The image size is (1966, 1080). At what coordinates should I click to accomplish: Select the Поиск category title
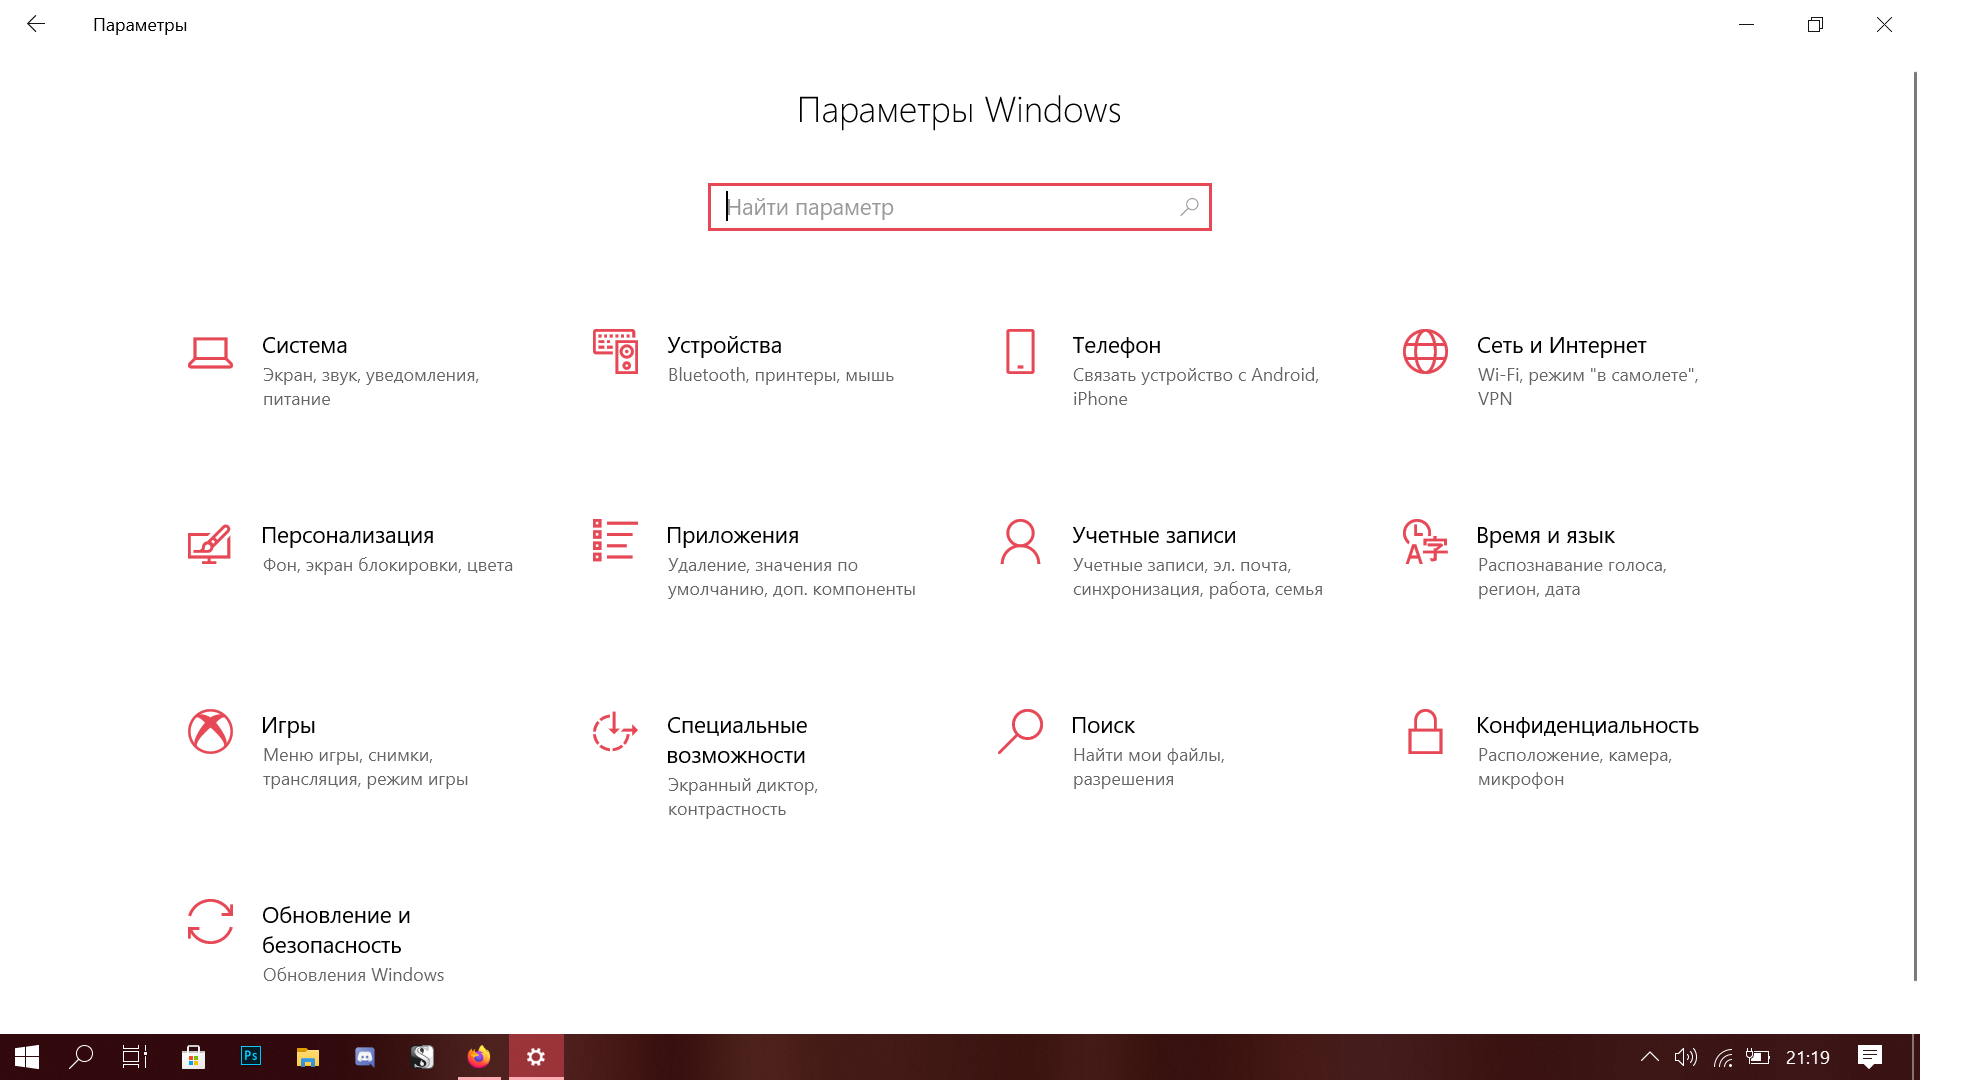pos(1103,725)
